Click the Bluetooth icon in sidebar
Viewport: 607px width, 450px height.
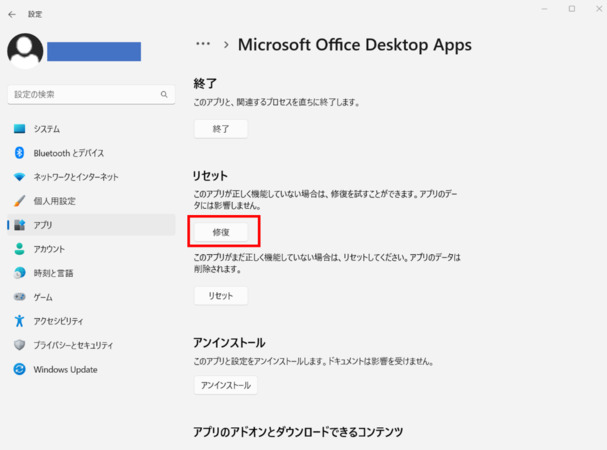pos(19,153)
